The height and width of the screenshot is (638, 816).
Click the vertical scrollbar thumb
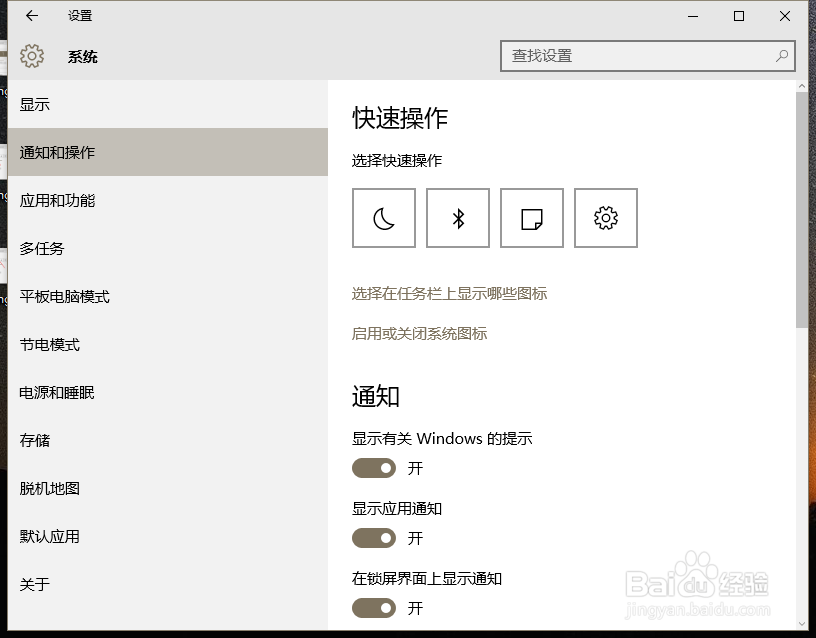(801, 210)
